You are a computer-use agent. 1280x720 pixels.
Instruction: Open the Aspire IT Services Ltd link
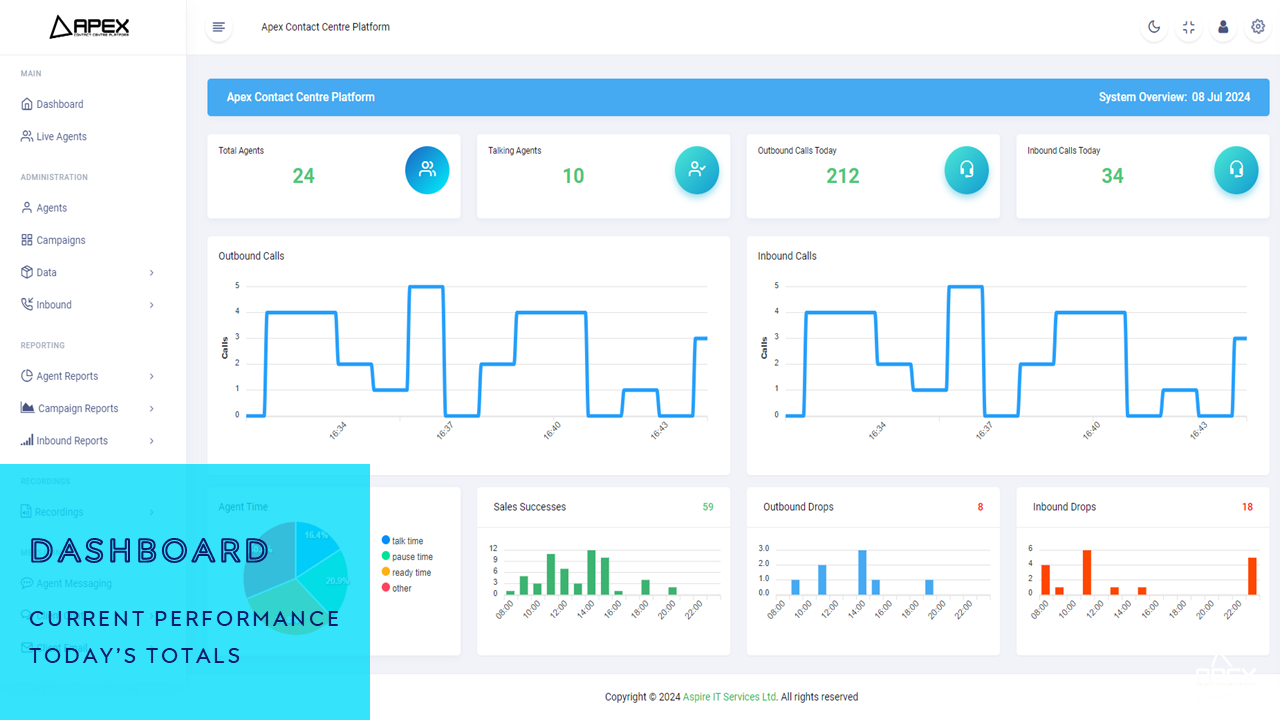click(730, 697)
